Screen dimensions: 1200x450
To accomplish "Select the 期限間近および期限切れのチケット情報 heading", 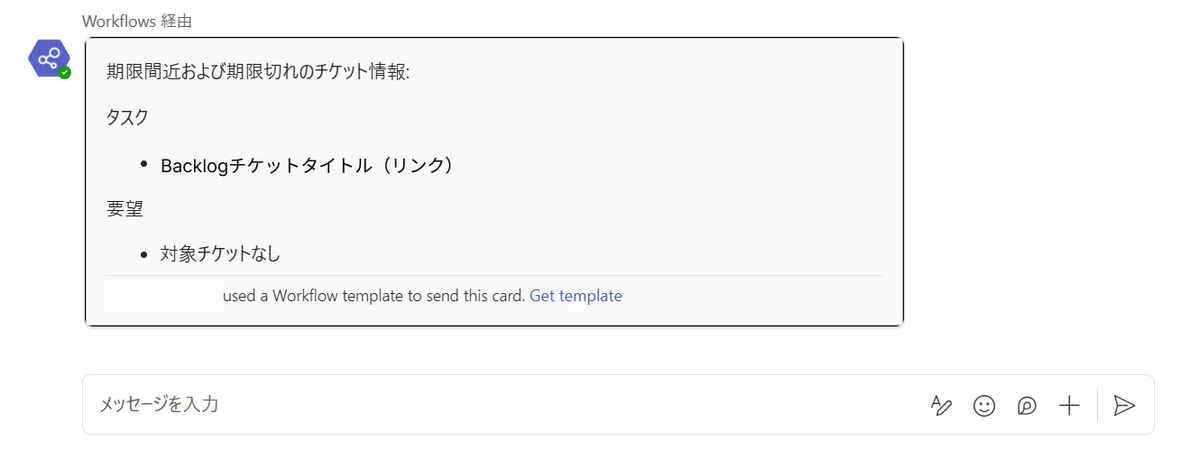I will (x=258, y=72).
